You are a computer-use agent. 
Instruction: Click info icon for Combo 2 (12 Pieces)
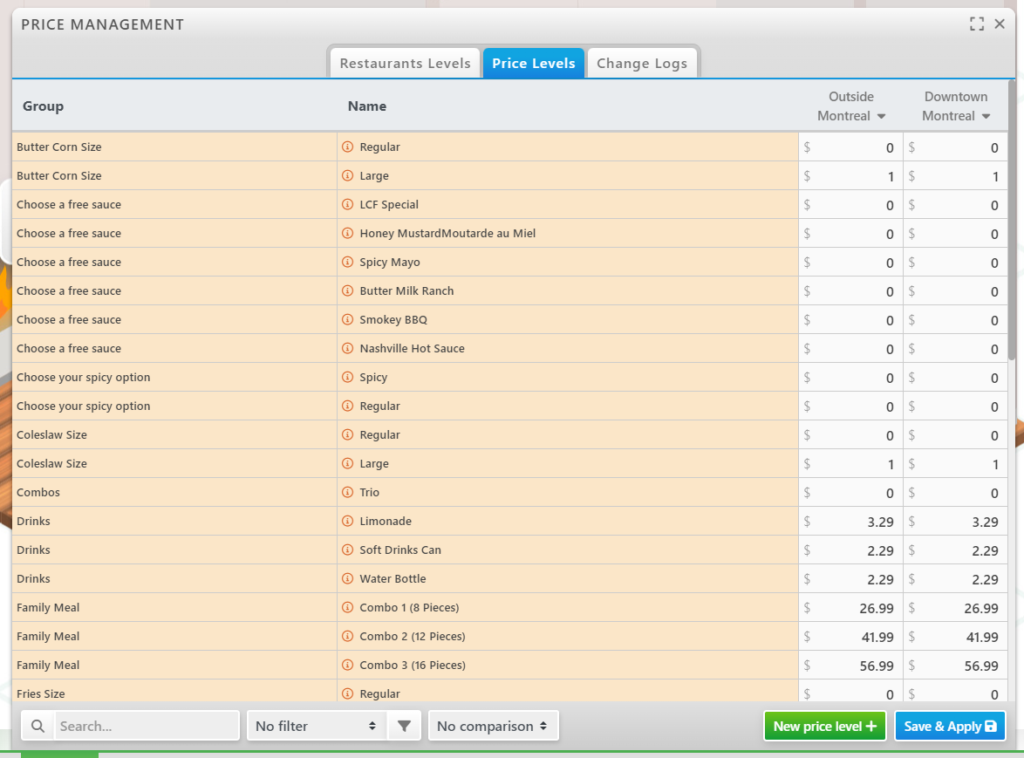point(348,637)
